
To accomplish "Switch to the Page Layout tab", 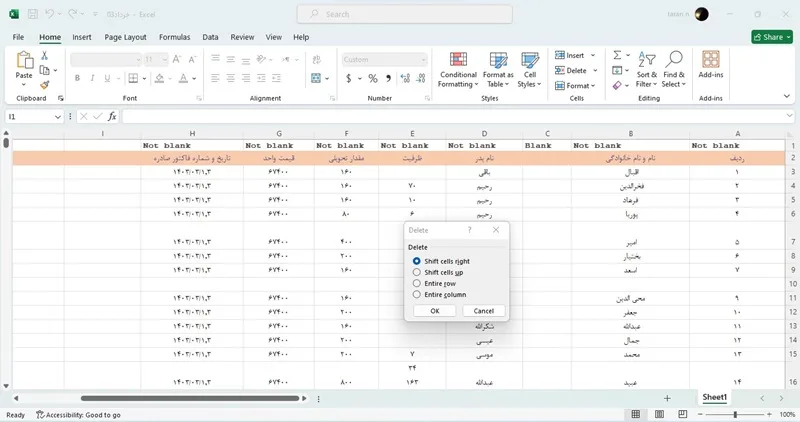I will [x=125, y=37].
